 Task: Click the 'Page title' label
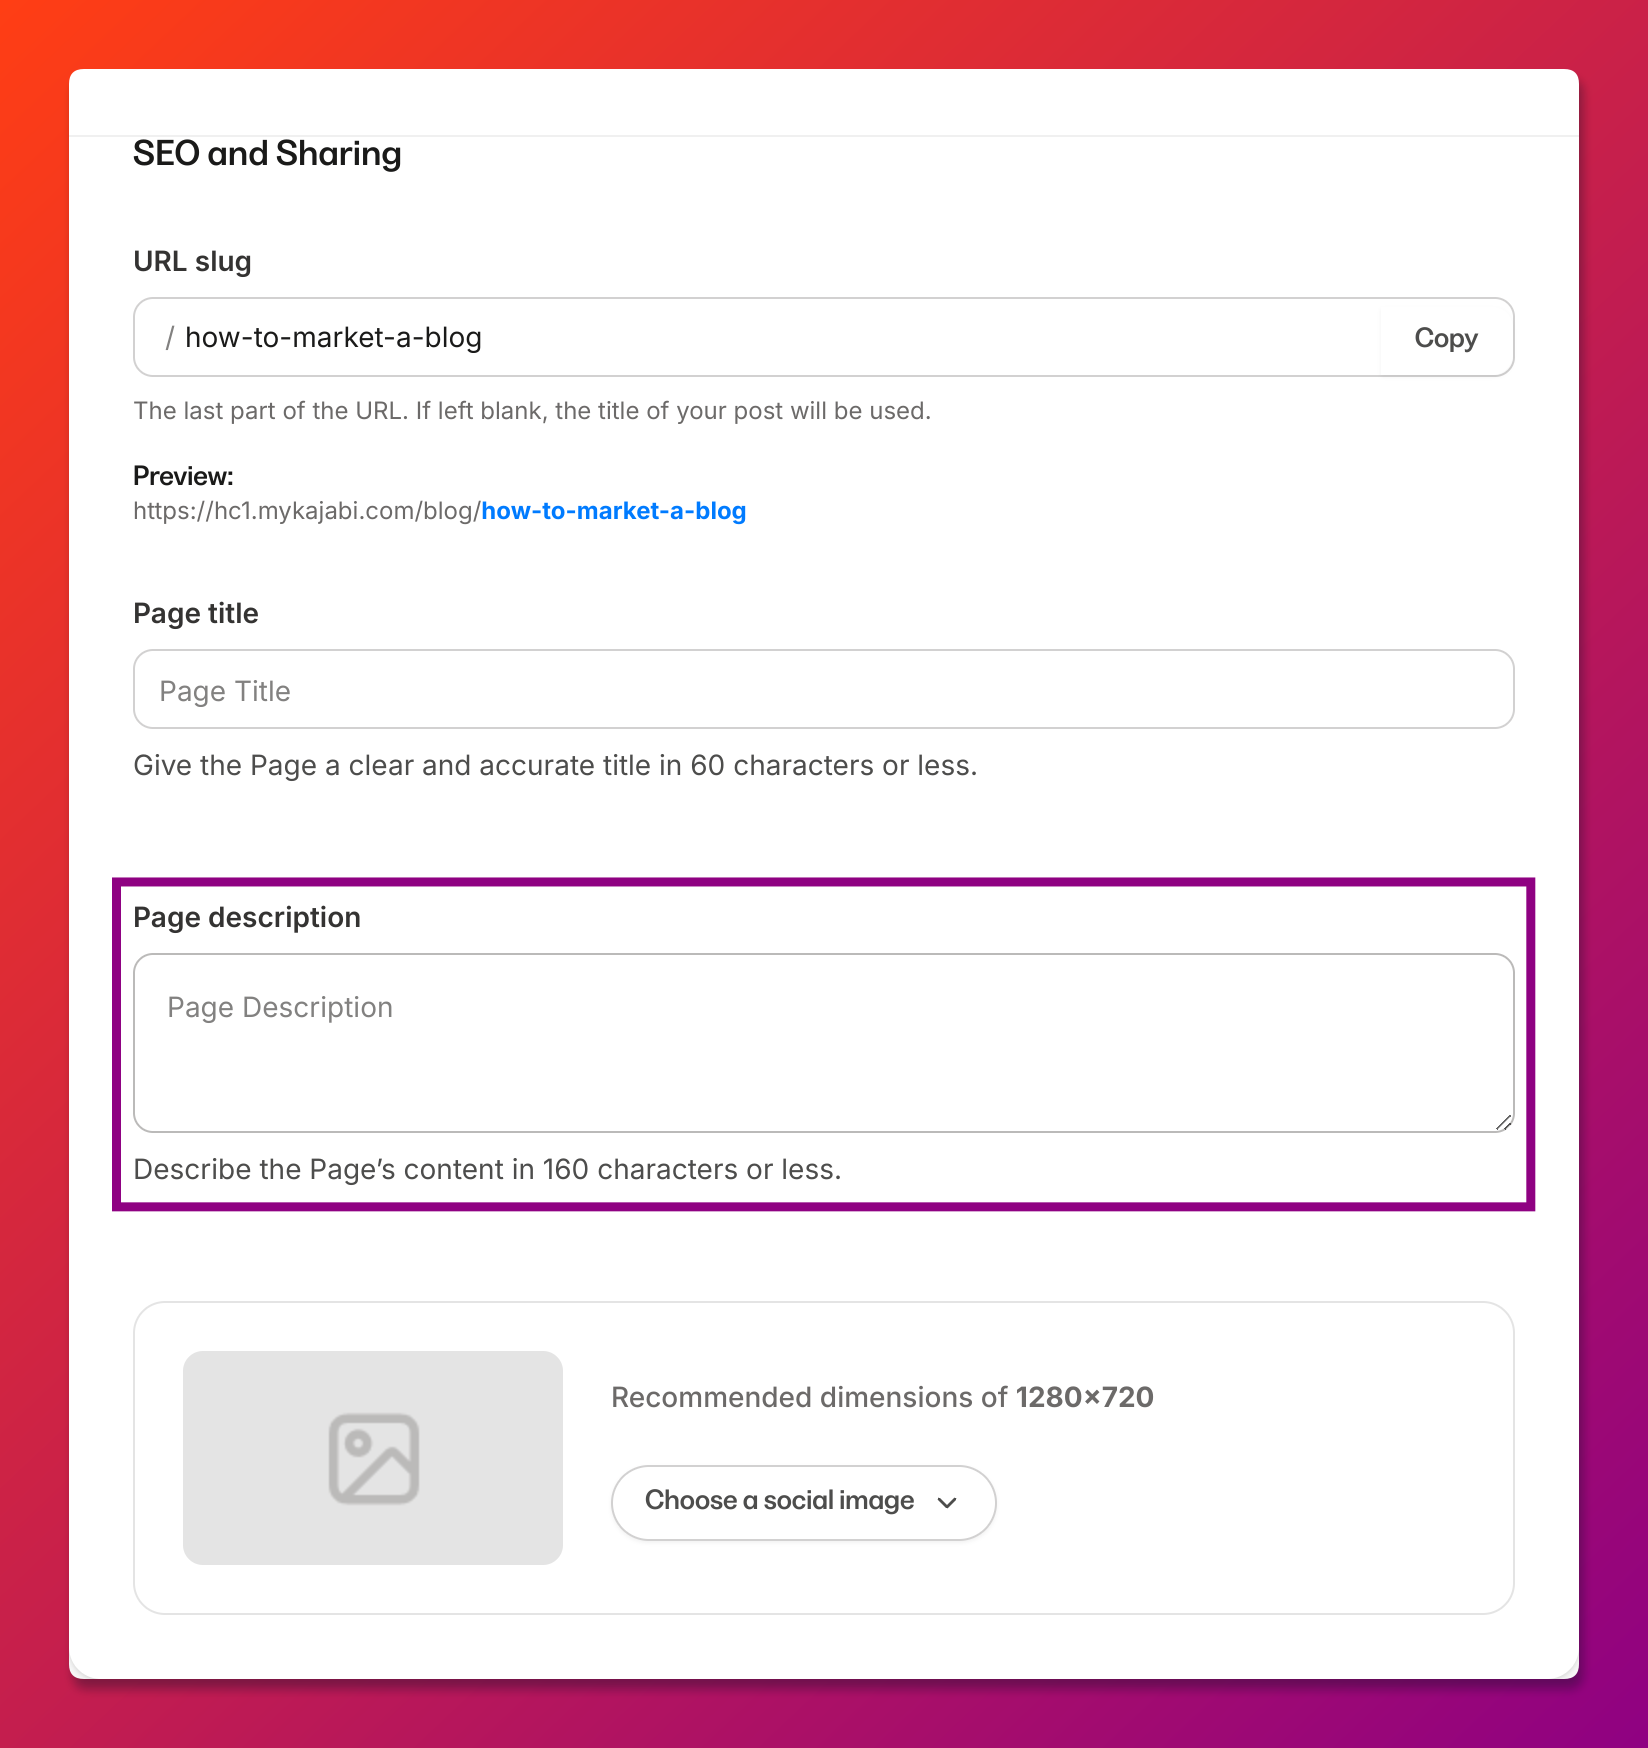pyautogui.click(x=196, y=614)
